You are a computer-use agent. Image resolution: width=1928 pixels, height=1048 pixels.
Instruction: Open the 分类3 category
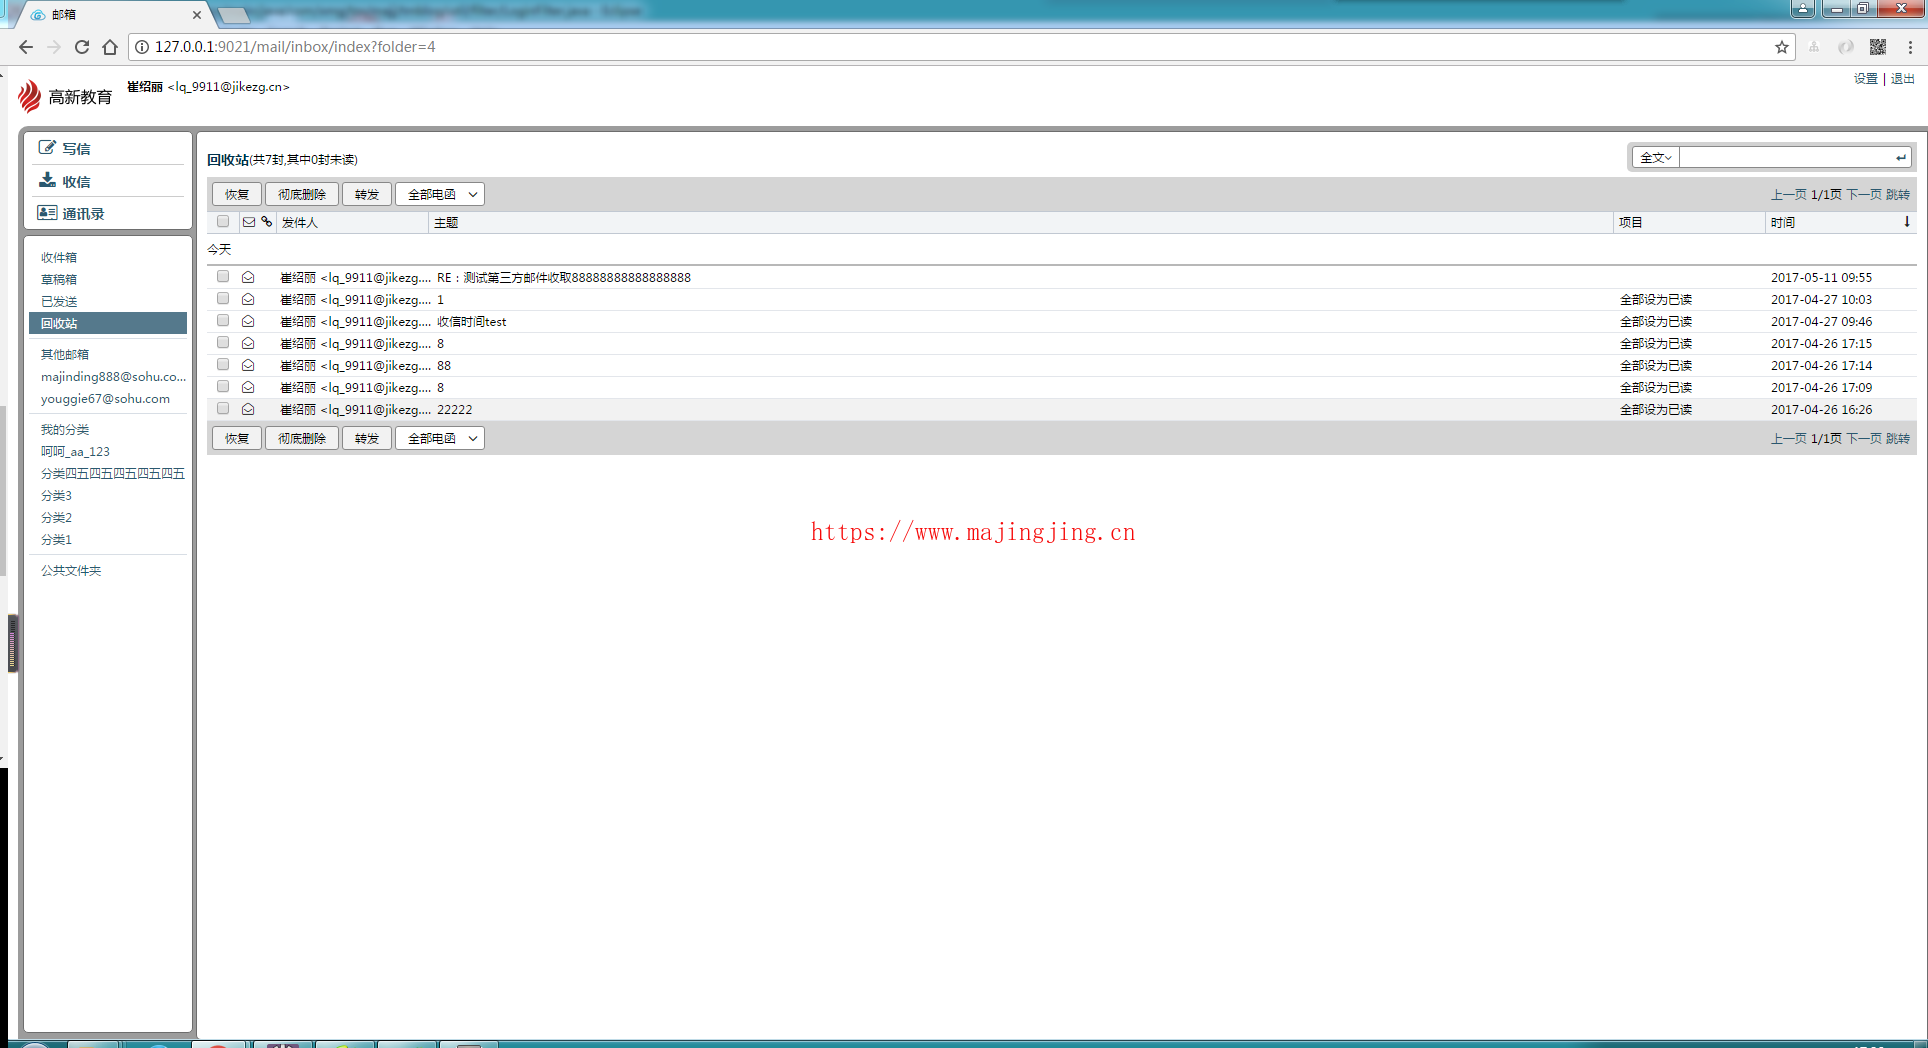pos(56,496)
